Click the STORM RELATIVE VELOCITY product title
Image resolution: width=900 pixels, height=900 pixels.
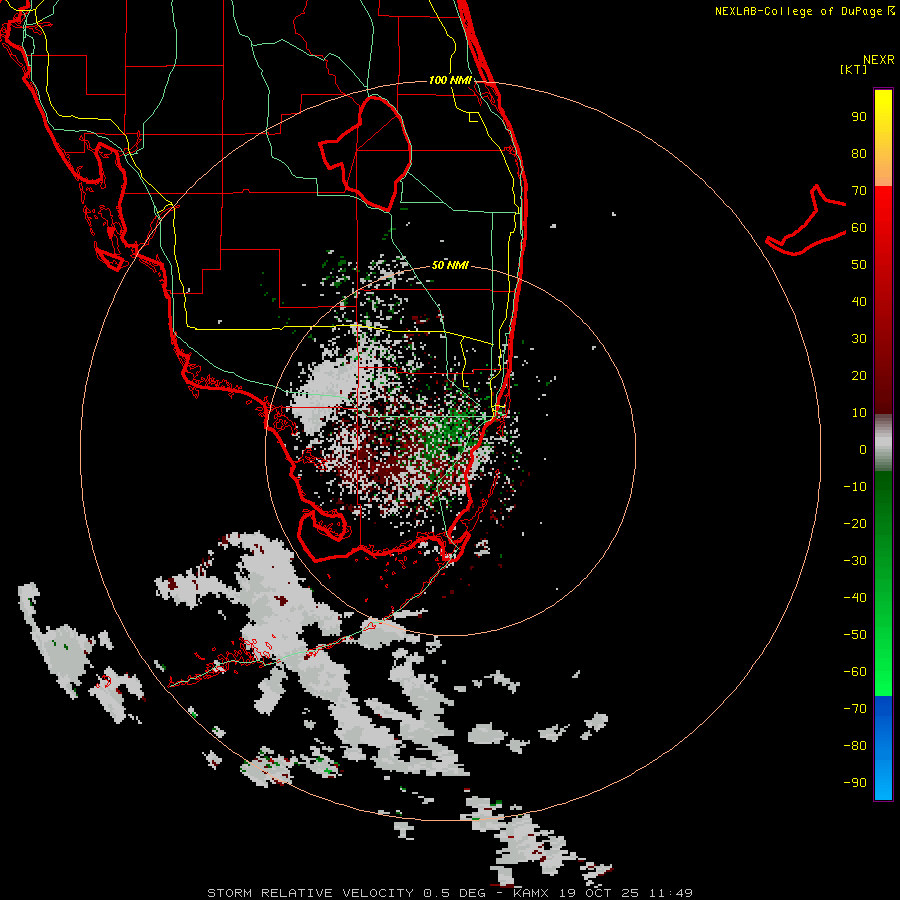point(310,893)
